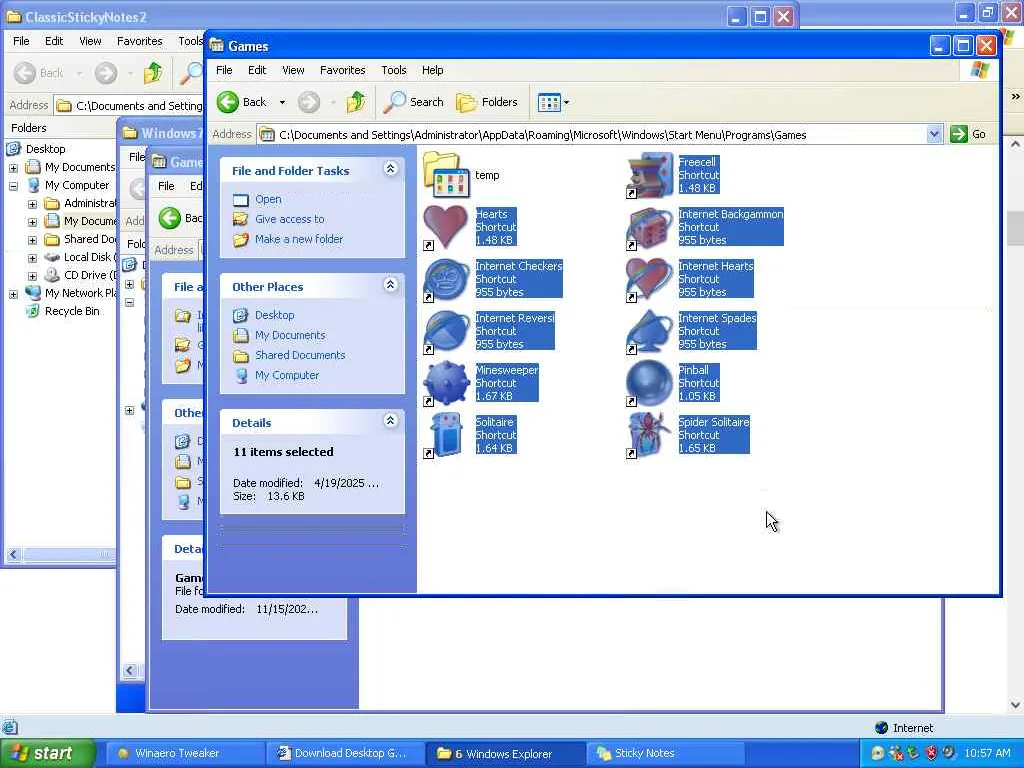Collapse the File and Folder Tasks panel
This screenshot has width=1024, height=768.
pyautogui.click(x=391, y=169)
